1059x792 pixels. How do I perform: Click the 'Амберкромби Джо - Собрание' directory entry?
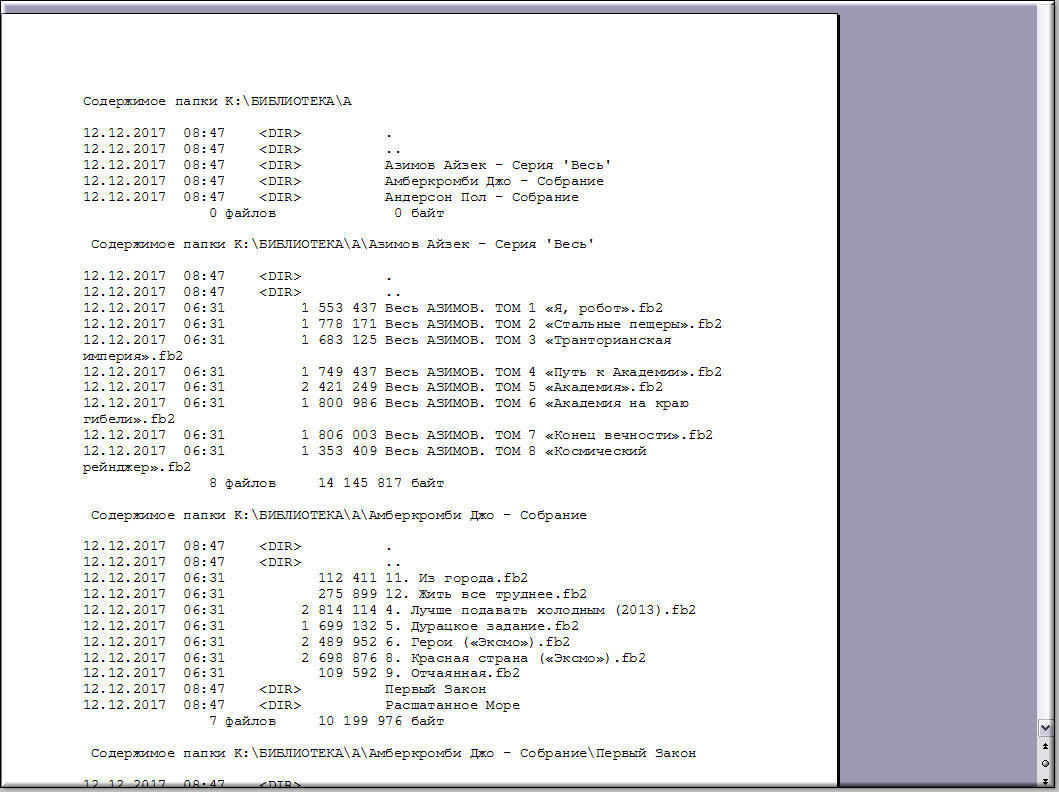point(493,181)
